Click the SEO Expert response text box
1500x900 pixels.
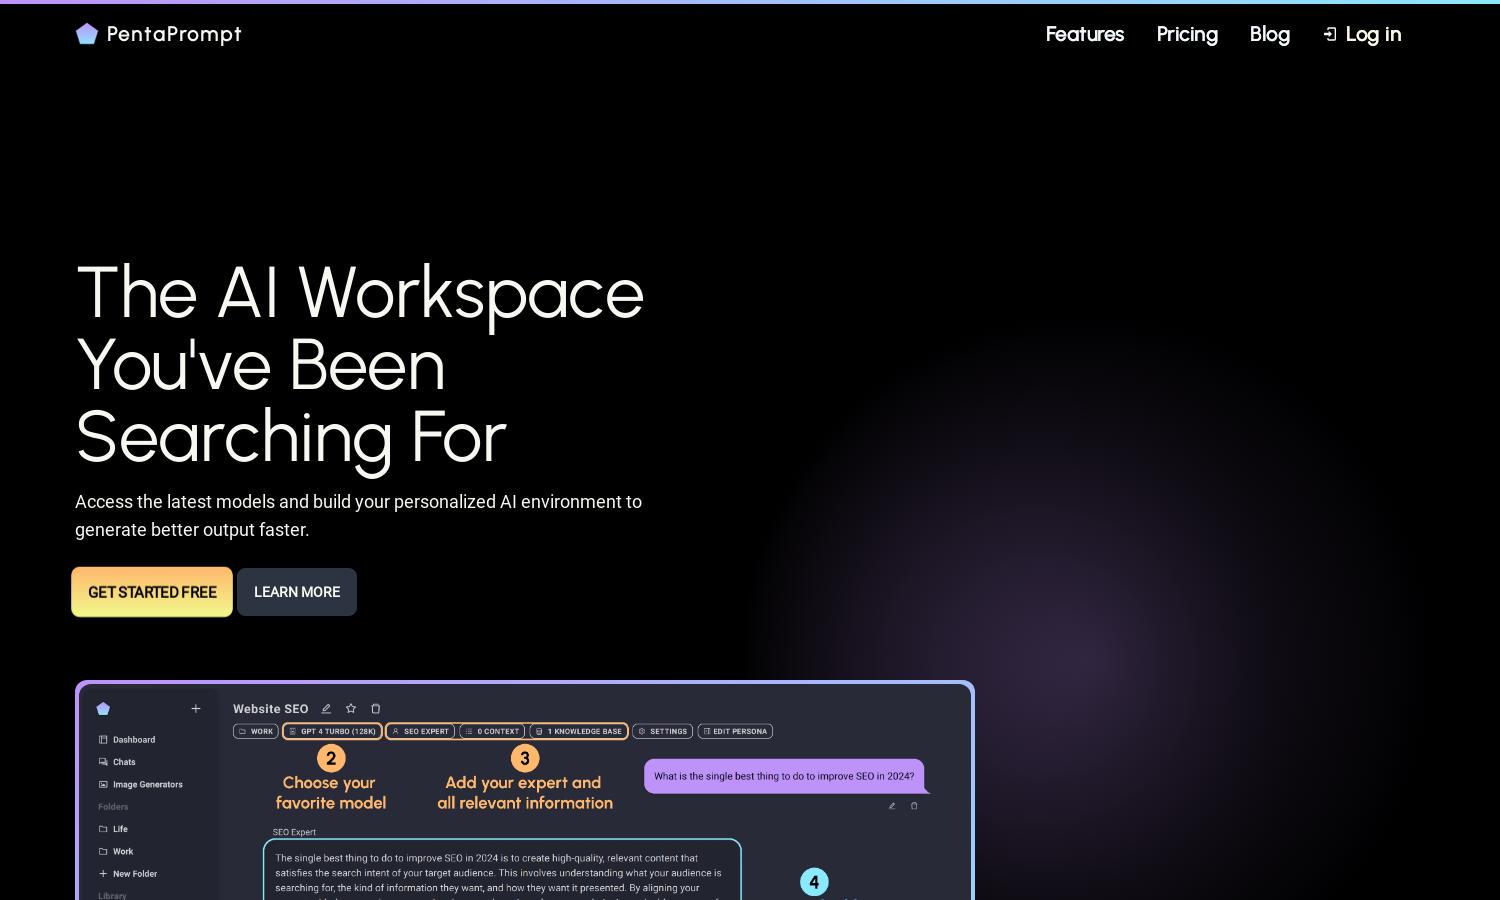click(x=502, y=870)
